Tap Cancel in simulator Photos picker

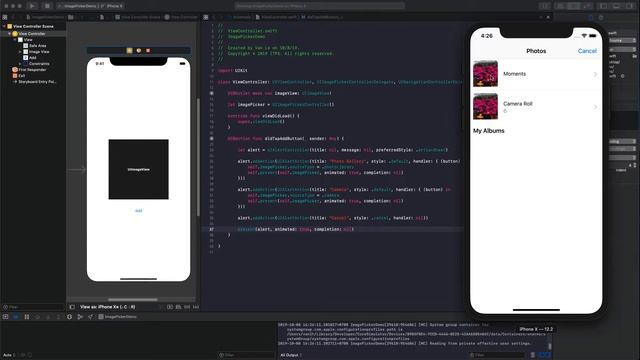coord(587,51)
